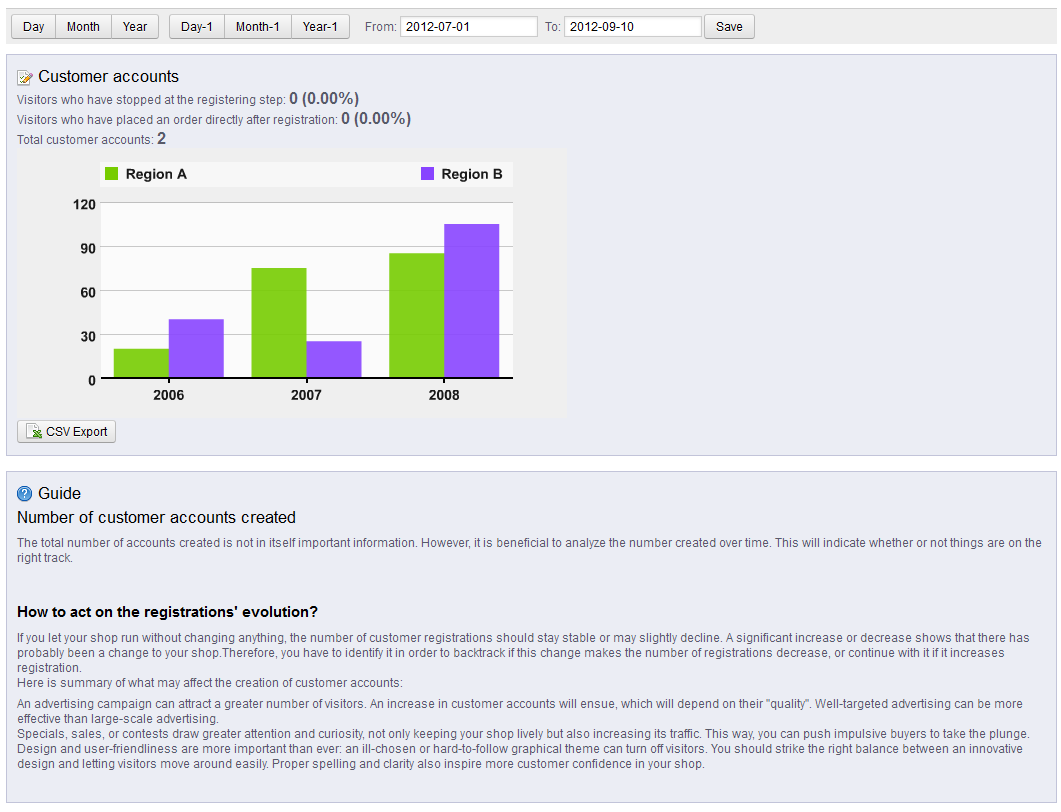Click the To date input field
1061x812 pixels.
[x=632, y=27]
